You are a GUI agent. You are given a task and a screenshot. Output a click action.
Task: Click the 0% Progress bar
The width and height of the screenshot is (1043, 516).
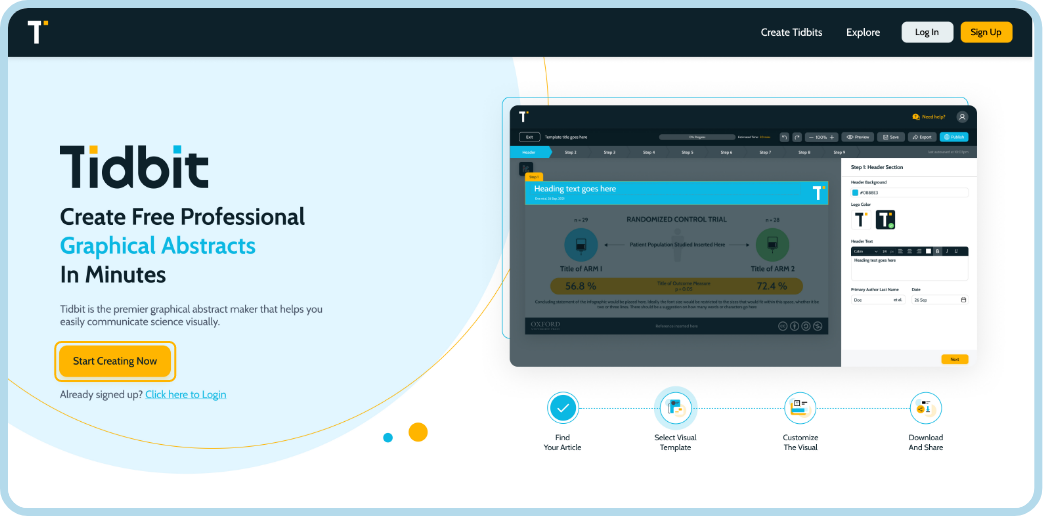click(x=697, y=137)
